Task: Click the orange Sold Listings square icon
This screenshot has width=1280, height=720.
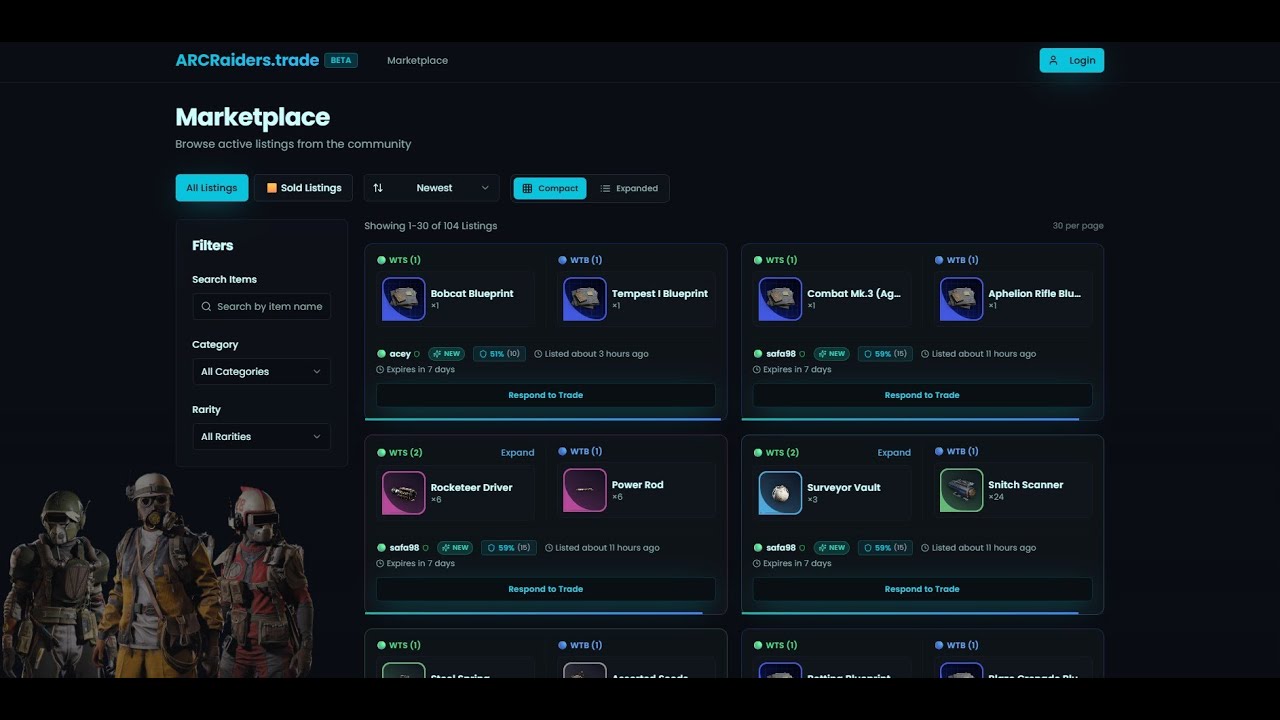Action: (x=272, y=188)
